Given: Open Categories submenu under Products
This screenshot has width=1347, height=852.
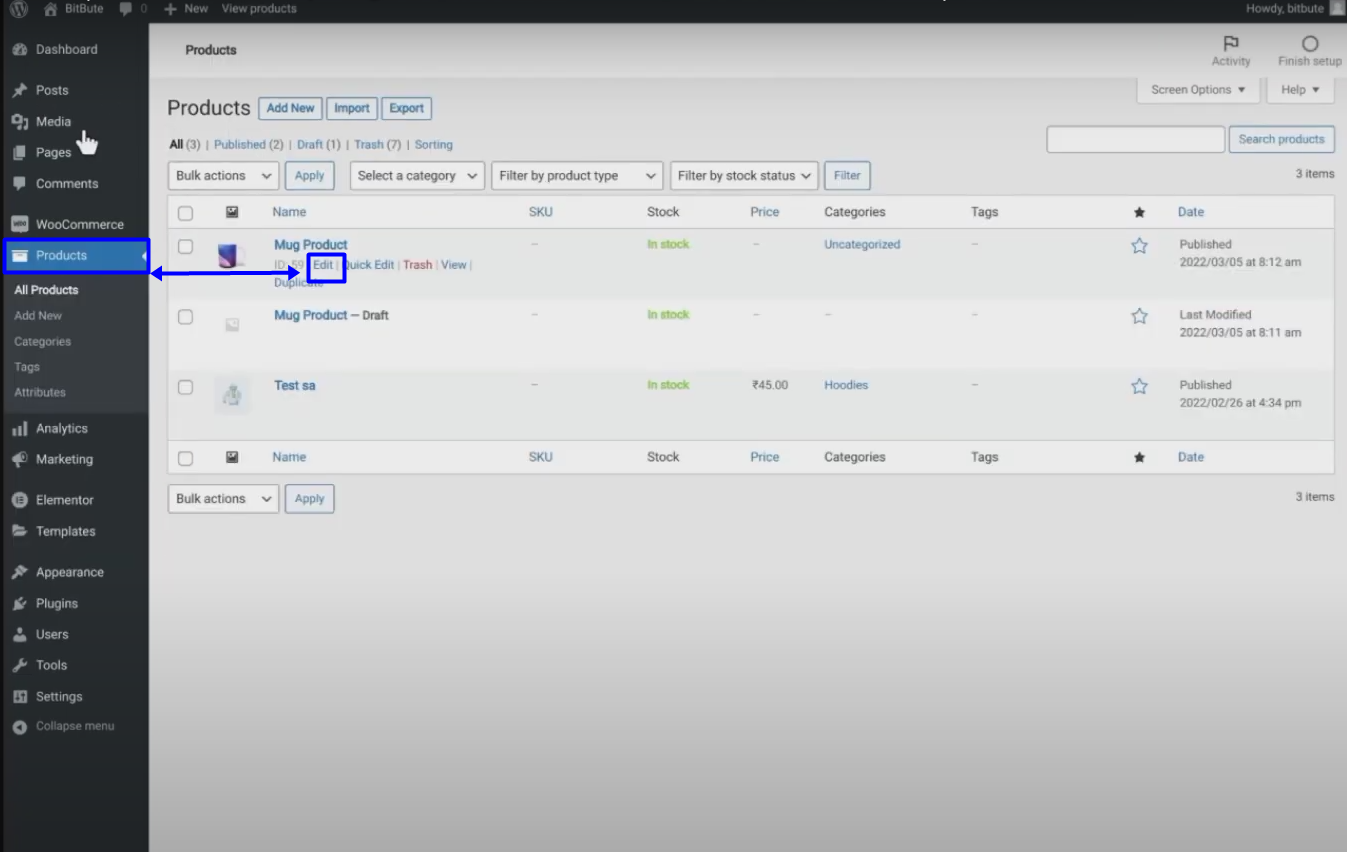Looking at the screenshot, I should pyautogui.click(x=42, y=341).
